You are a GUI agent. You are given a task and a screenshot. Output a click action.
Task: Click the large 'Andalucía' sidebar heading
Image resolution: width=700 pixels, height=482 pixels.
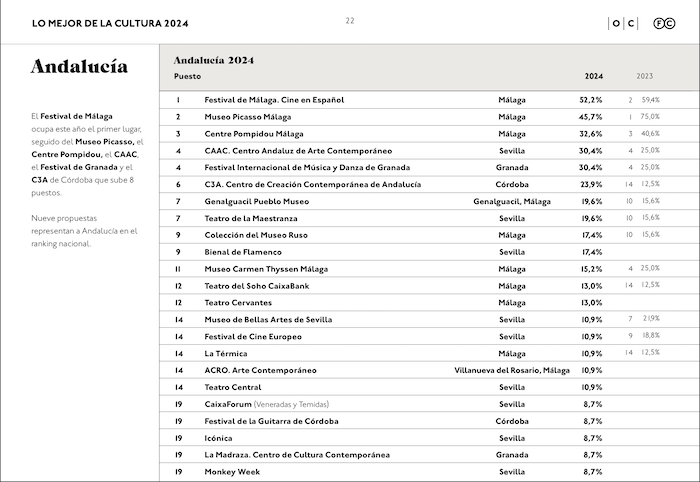click(x=79, y=66)
